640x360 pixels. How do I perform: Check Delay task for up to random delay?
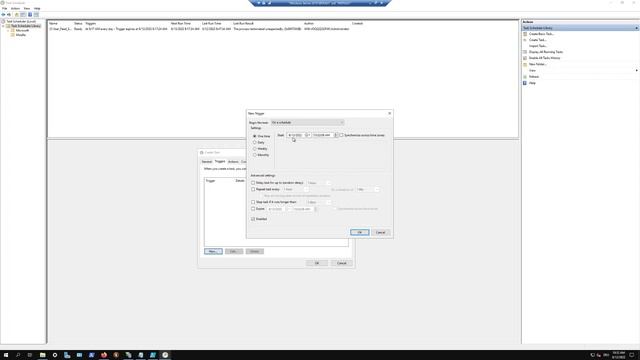(253, 183)
